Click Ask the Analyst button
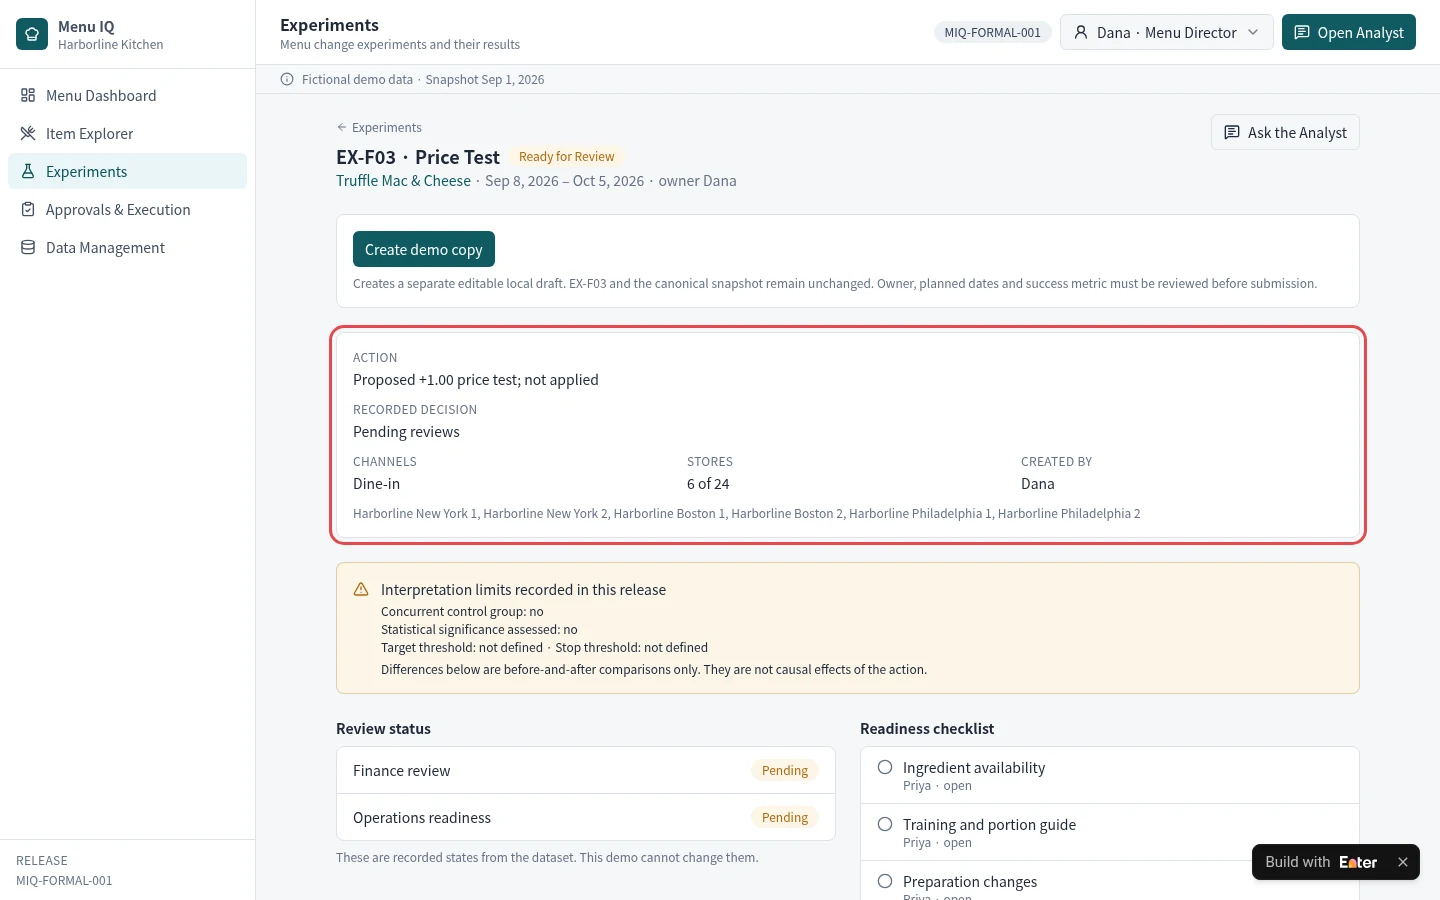The width and height of the screenshot is (1440, 900). pyautogui.click(x=1285, y=132)
